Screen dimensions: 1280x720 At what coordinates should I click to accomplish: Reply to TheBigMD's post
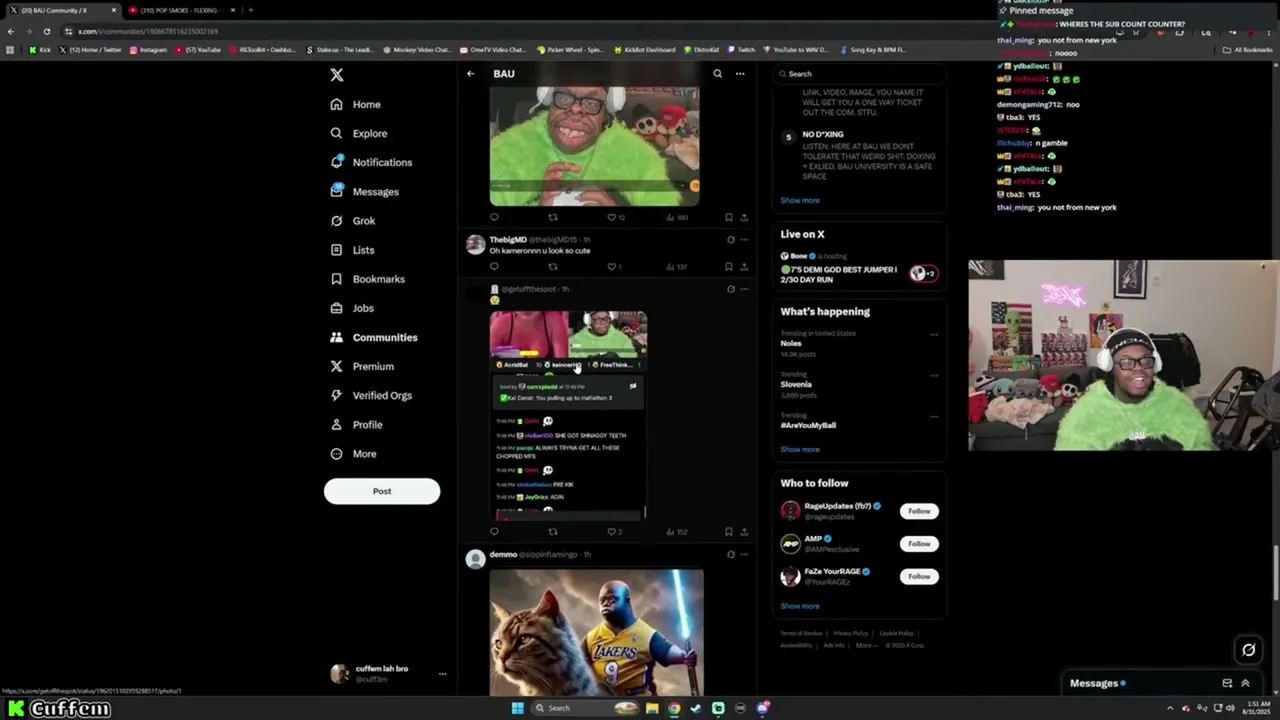click(494, 267)
